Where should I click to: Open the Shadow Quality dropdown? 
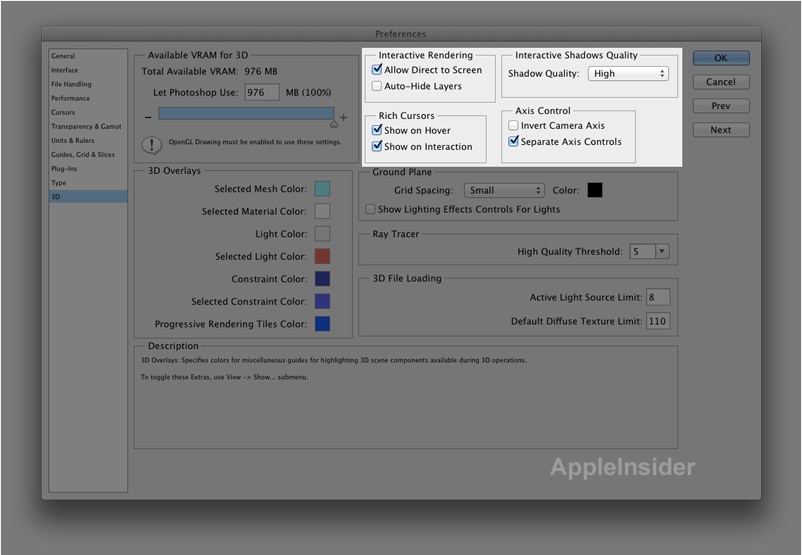click(x=628, y=74)
